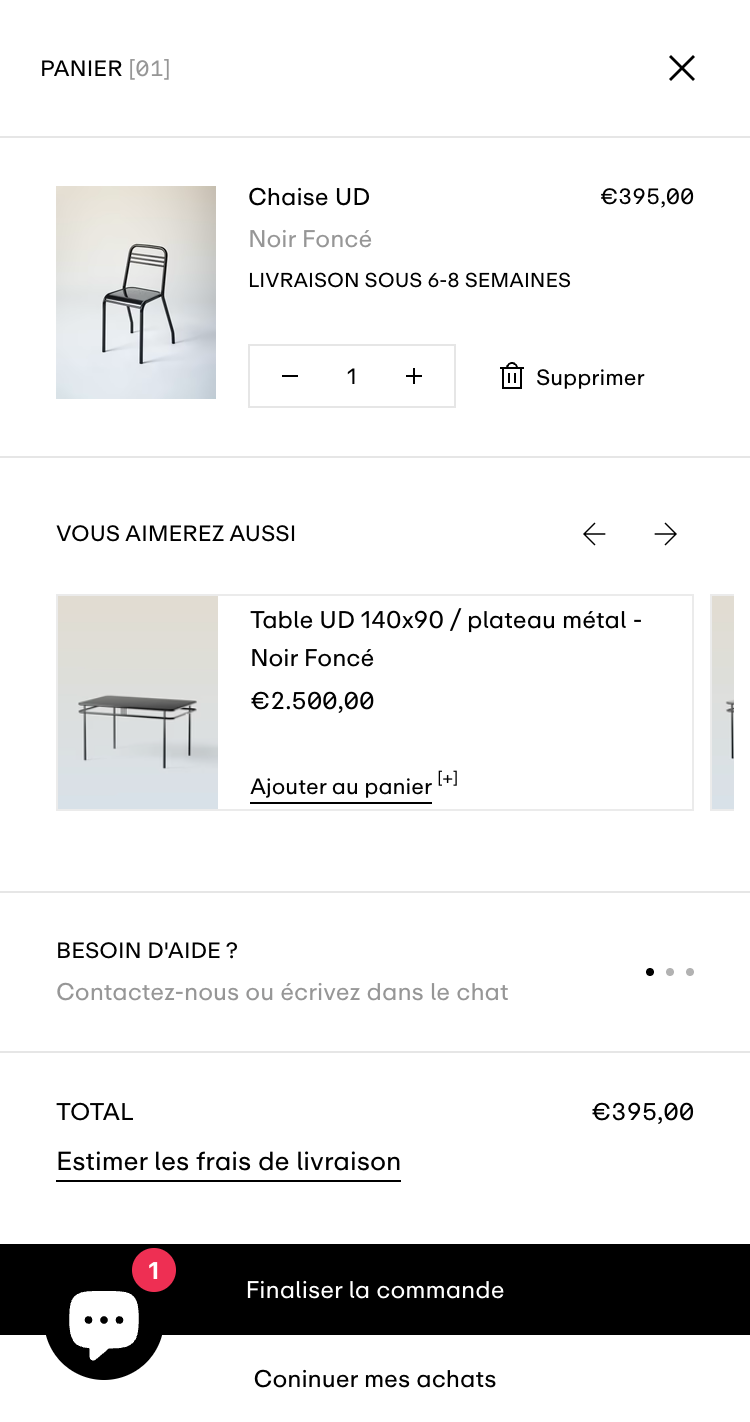Viewport: 750px width, 1422px height.
Task: Open the Chaise UD product thumbnail
Action: pyautogui.click(x=136, y=292)
